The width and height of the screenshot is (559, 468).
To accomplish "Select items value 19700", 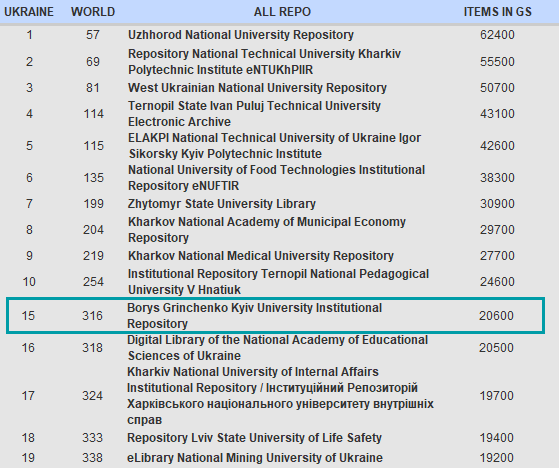I will [496, 396].
